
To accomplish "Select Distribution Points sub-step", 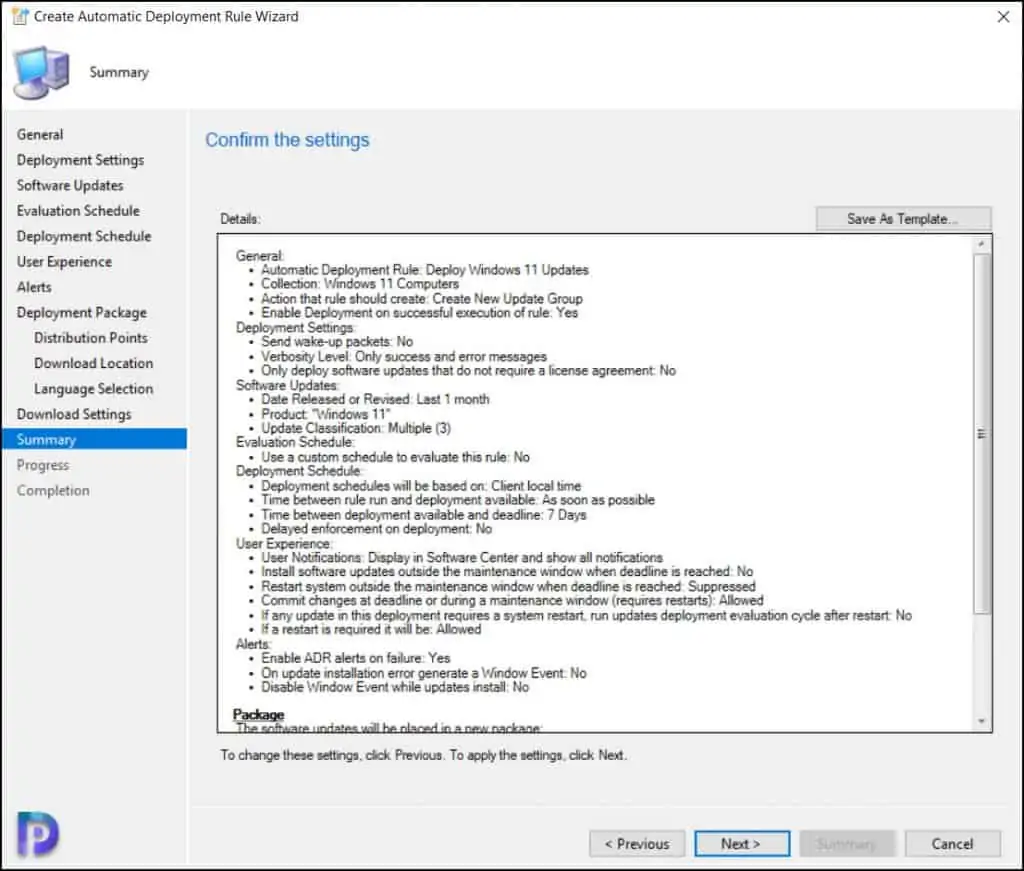I will pos(91,338).
